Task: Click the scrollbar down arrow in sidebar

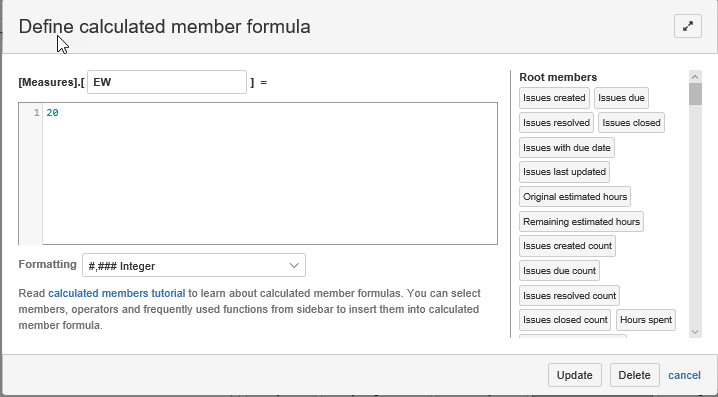Action: [695, 332]
